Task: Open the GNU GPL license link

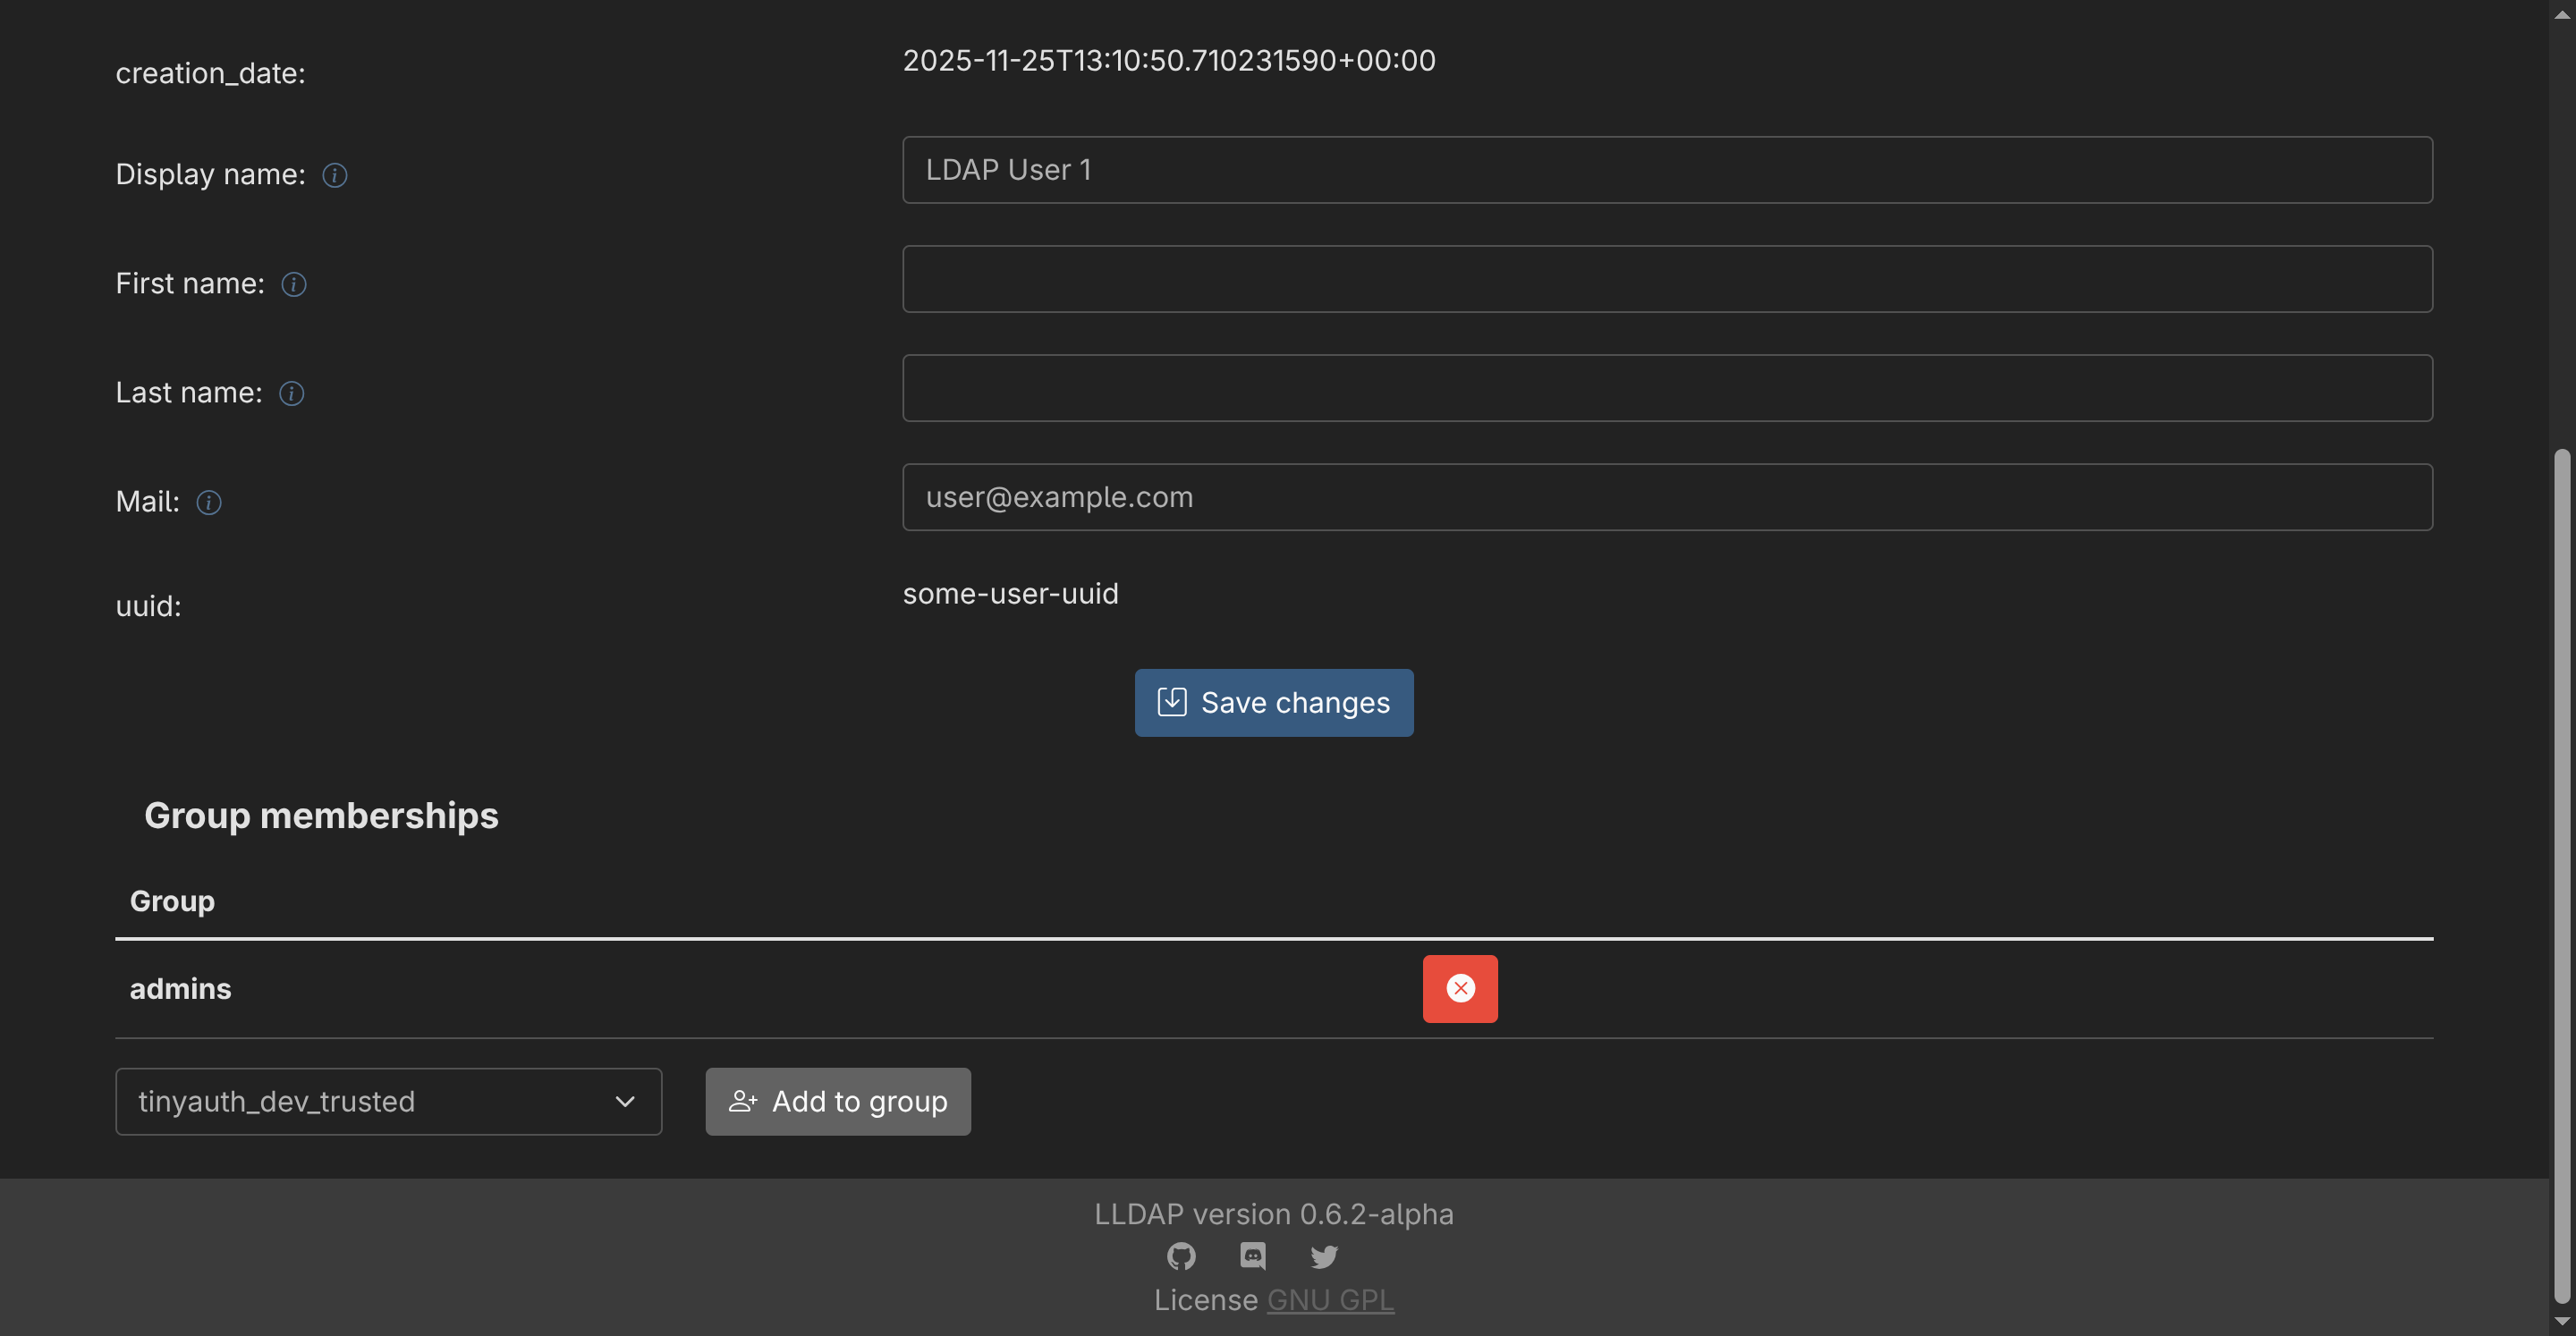Action: [1330, 1299]
